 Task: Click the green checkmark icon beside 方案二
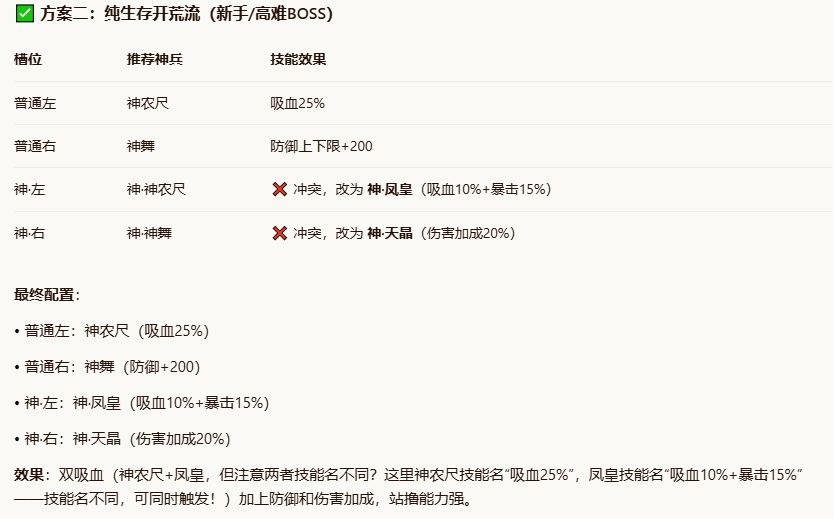(x=25, y=13)
